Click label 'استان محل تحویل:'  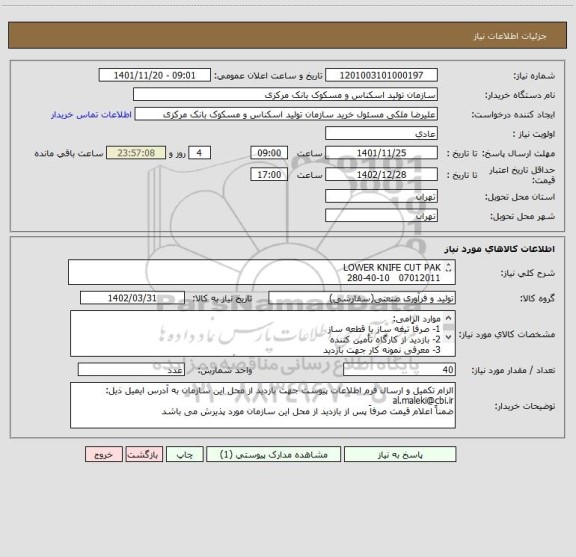tap(520, 197)
